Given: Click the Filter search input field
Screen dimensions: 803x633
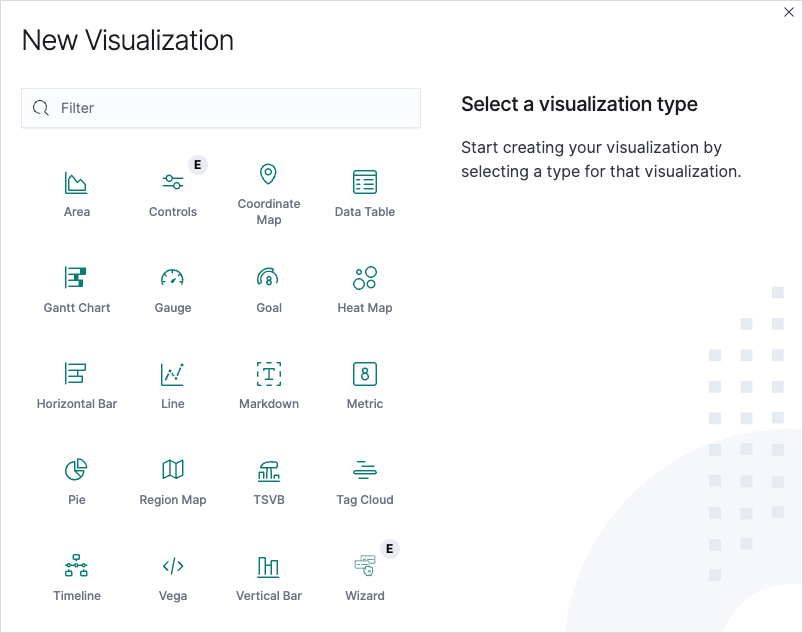Looking at the screenshot, I should pos(221,108).
